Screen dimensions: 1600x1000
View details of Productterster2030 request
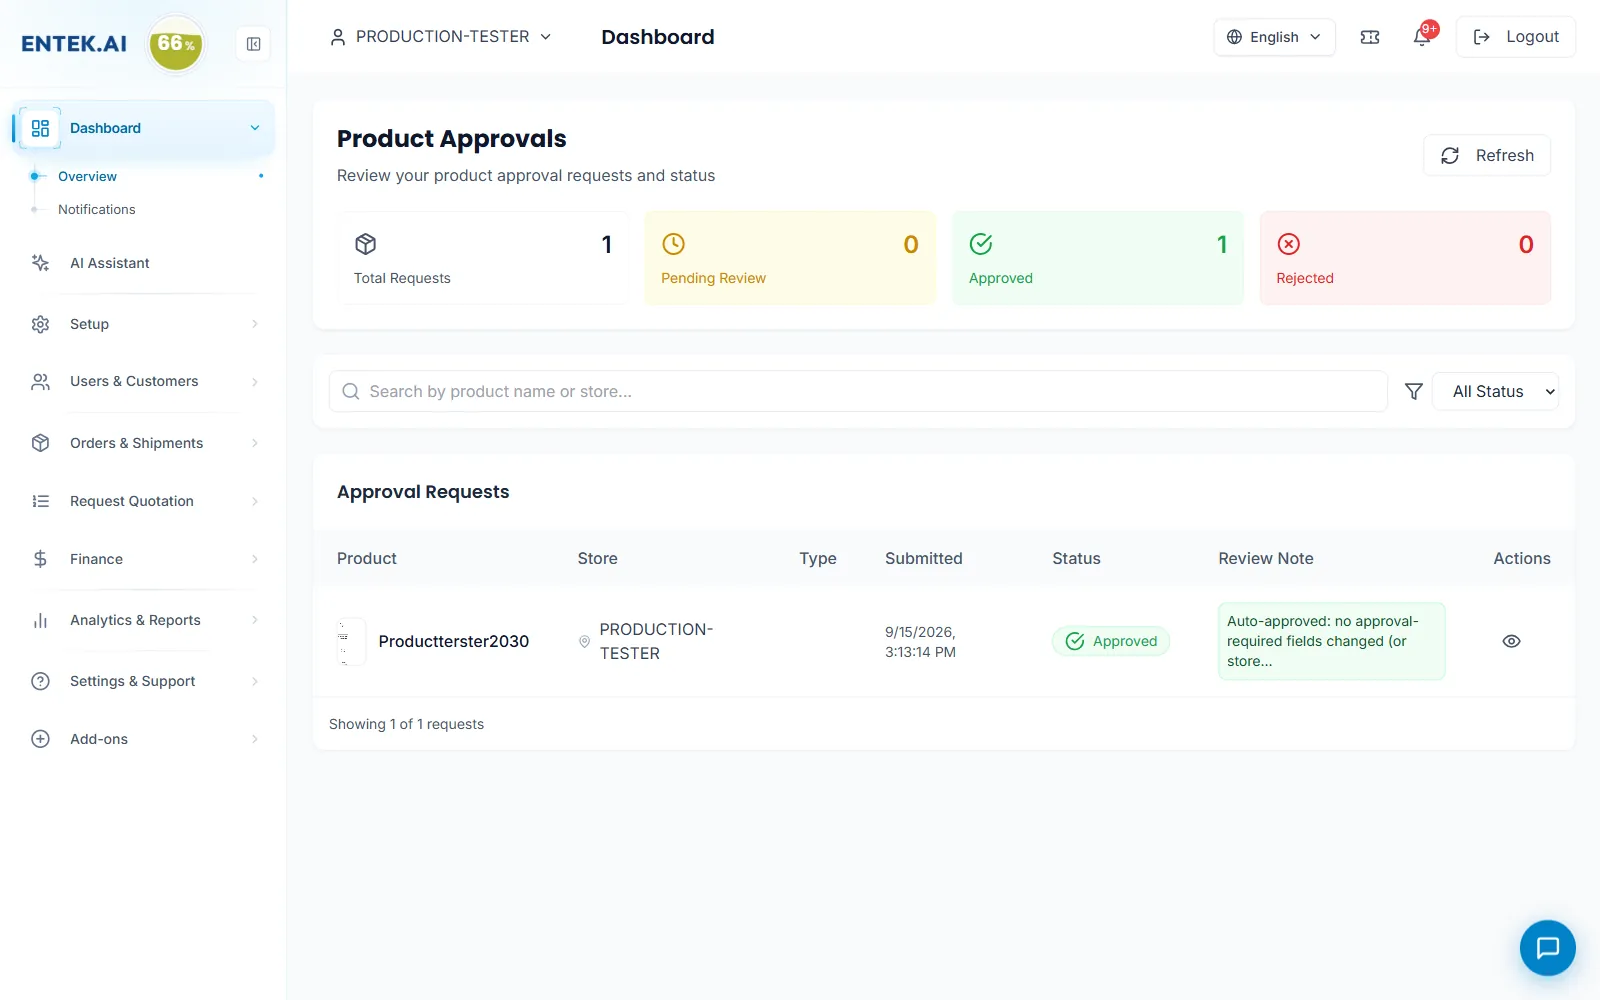[x=1511, y=641]
